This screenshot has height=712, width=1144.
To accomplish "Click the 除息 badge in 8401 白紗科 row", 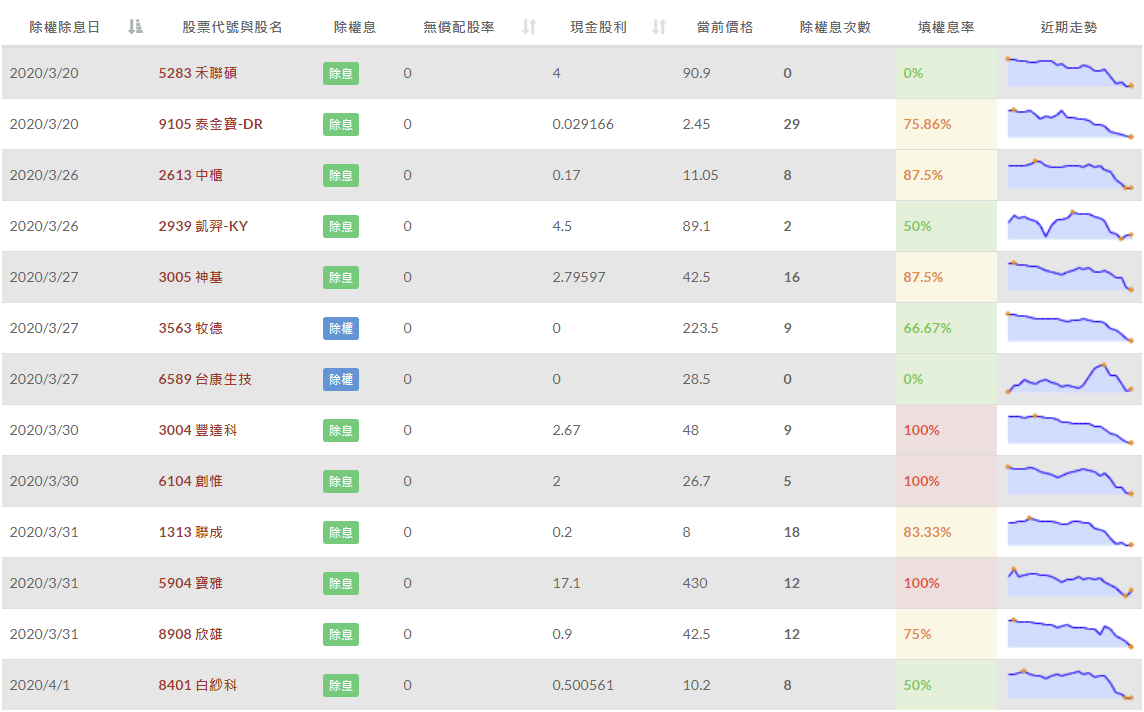I will [341, 686].
